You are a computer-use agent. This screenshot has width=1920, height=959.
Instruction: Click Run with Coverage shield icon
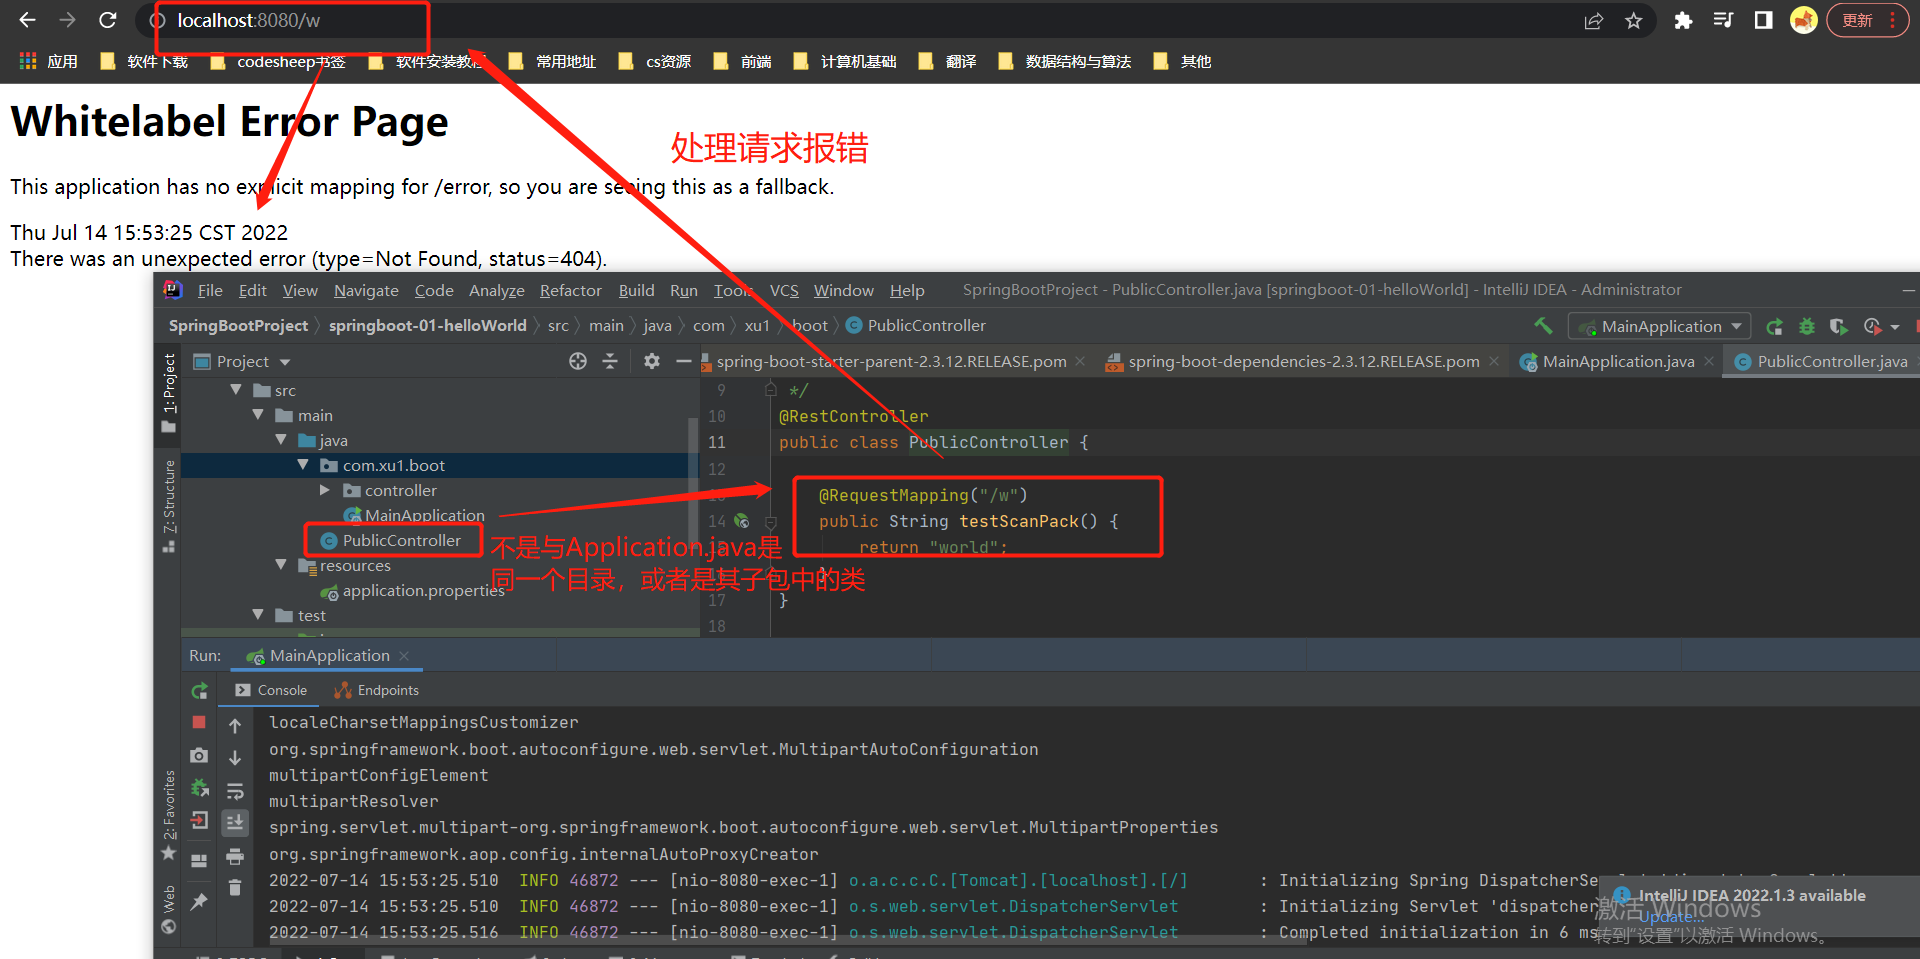1838,326
